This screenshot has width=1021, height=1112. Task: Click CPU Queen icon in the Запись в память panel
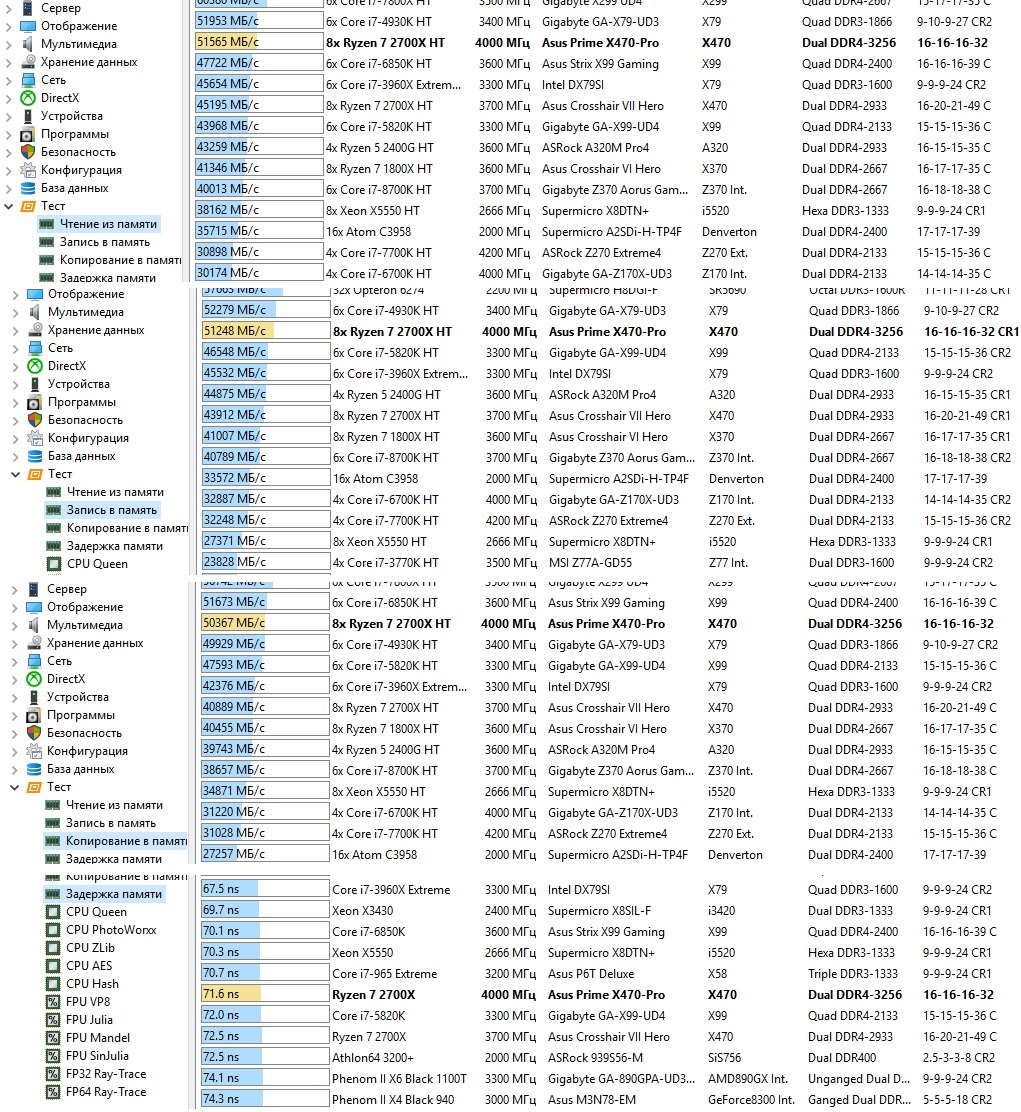[x=54, y=564]
